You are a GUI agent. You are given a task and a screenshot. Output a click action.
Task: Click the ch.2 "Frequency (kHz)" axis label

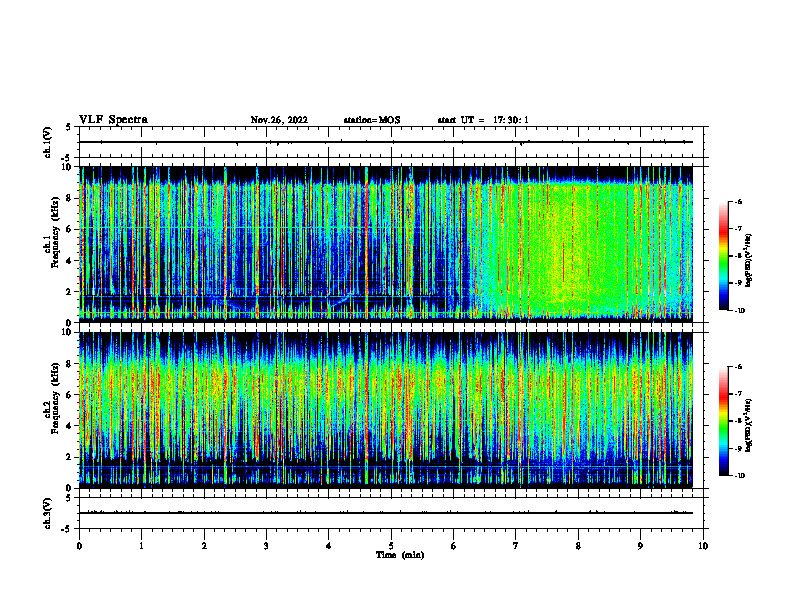click(x=55, y=398)
